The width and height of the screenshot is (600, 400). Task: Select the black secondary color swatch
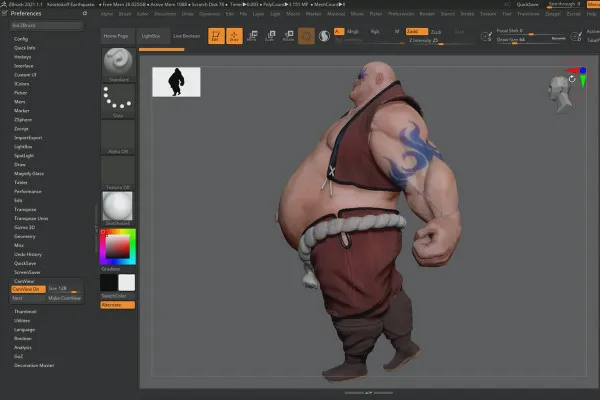click(x=109, y=282)
